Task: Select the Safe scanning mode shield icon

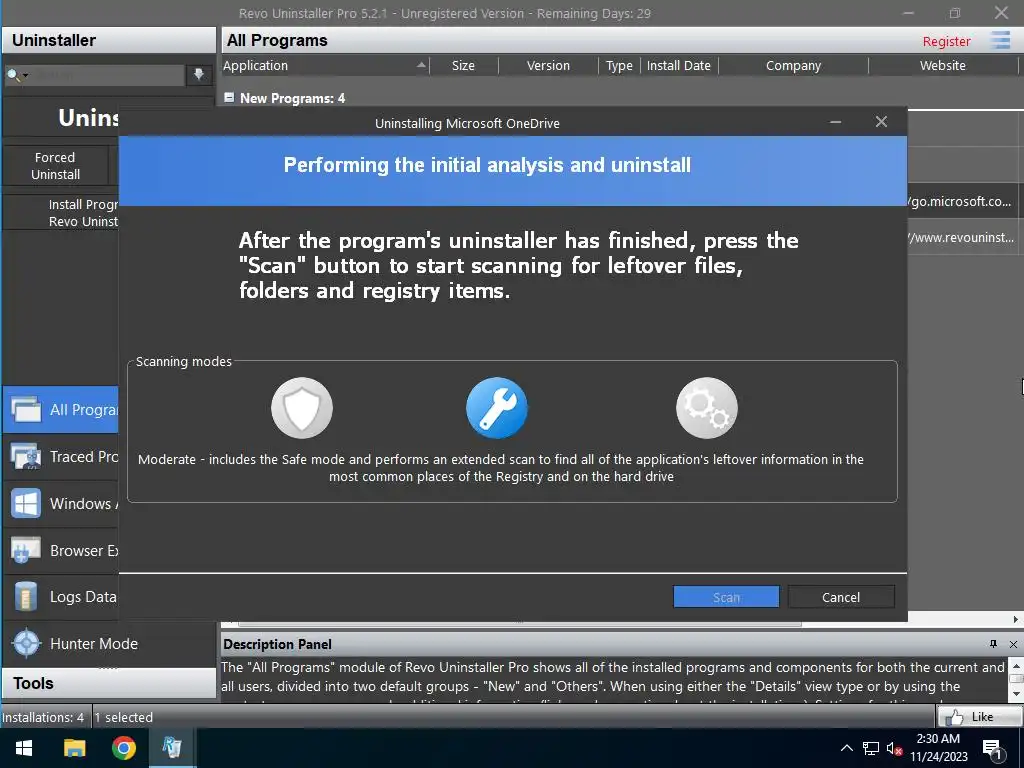Action: (302, 408)
